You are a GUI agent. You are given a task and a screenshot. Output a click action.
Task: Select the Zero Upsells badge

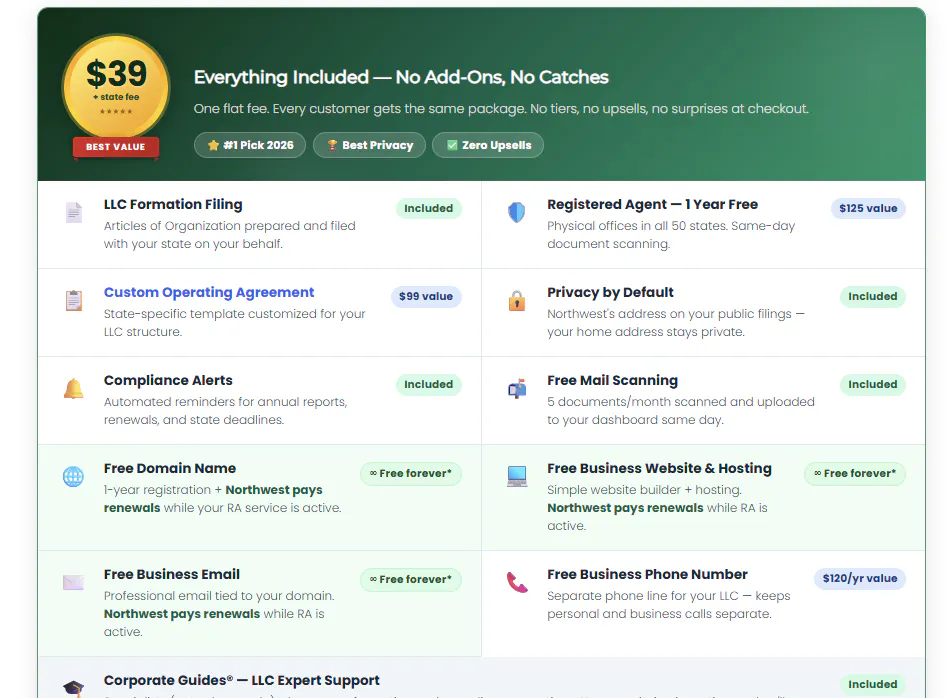tap(488, 145)
